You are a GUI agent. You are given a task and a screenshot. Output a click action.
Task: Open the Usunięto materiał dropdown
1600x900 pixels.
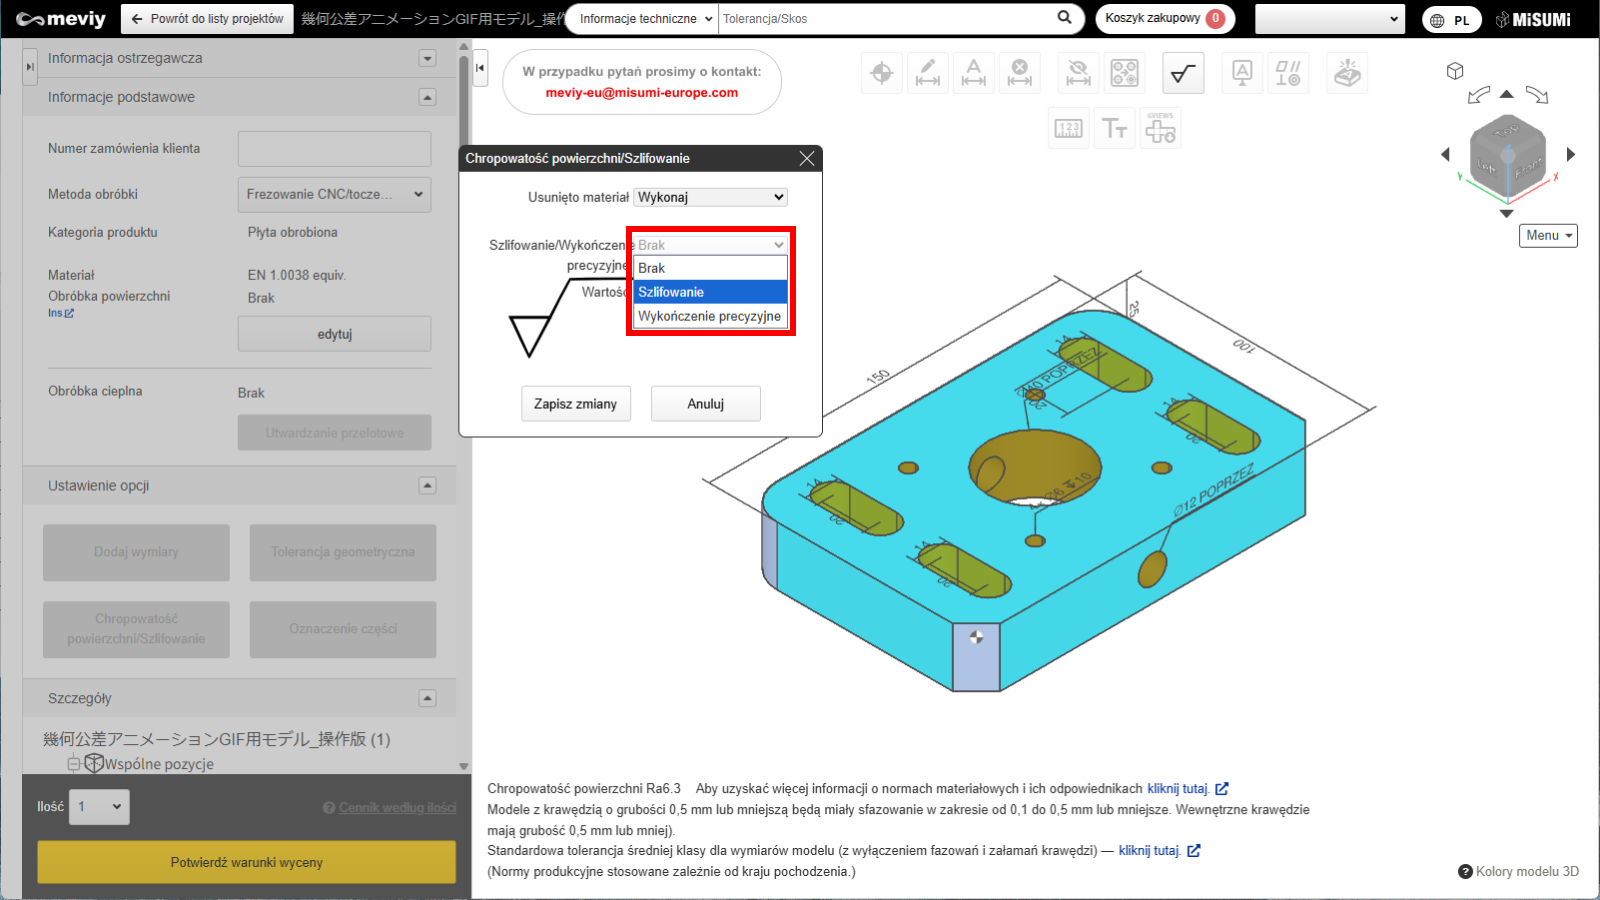710,197
